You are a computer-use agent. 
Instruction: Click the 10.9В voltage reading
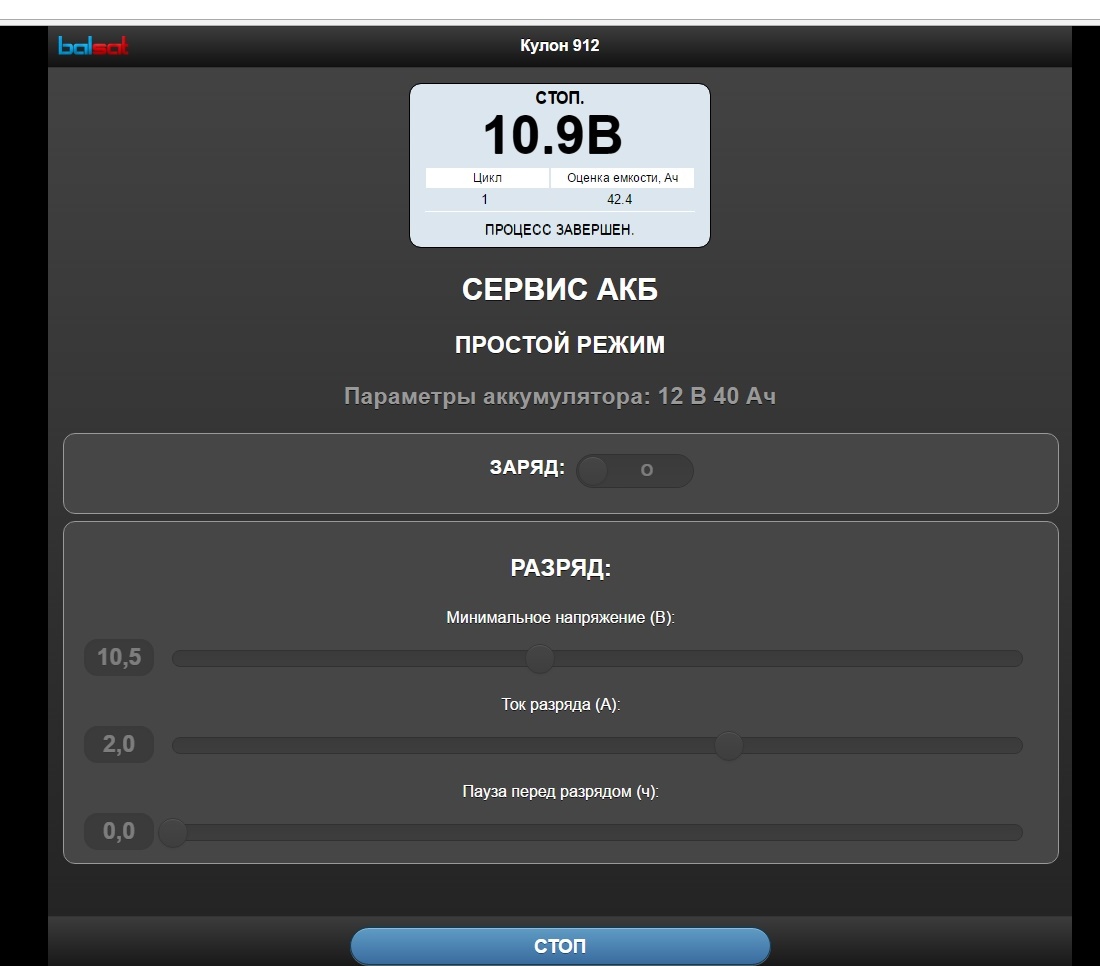click(552, 136)
